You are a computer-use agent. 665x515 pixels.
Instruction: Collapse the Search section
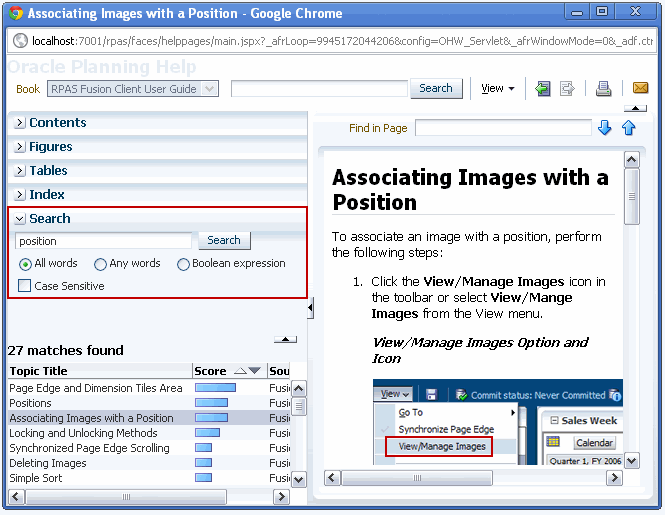(x=20, y=219)
